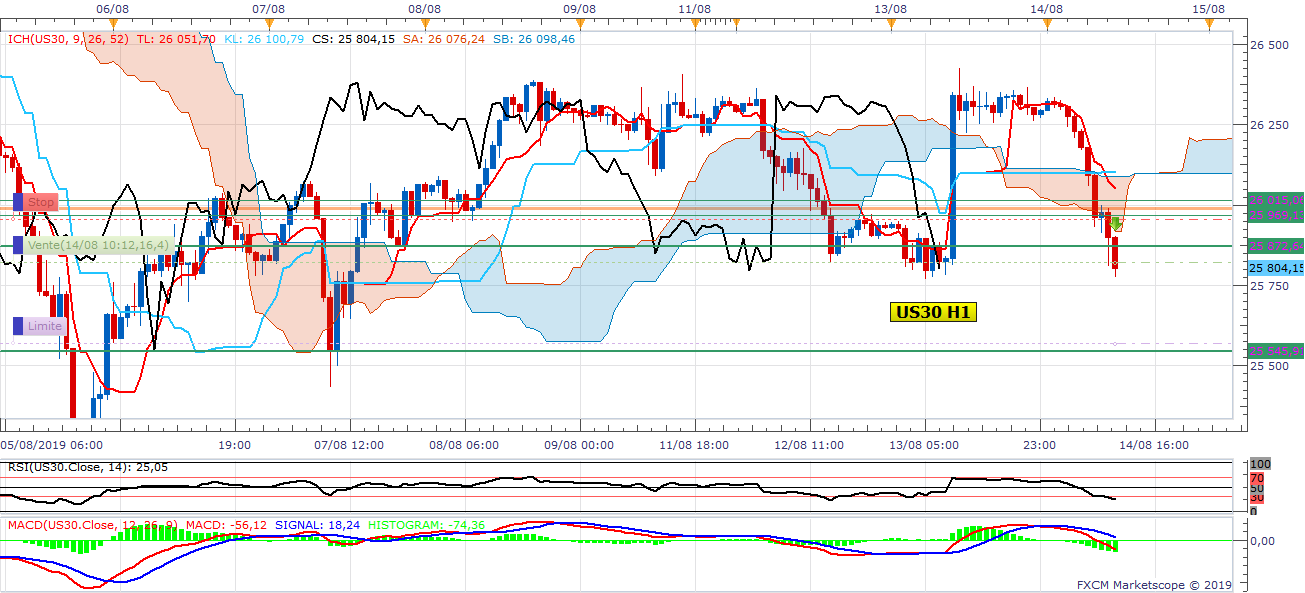Click the 07/08 12:00 time label
This screenshot has width=1305, height=593.
(350, 445)
